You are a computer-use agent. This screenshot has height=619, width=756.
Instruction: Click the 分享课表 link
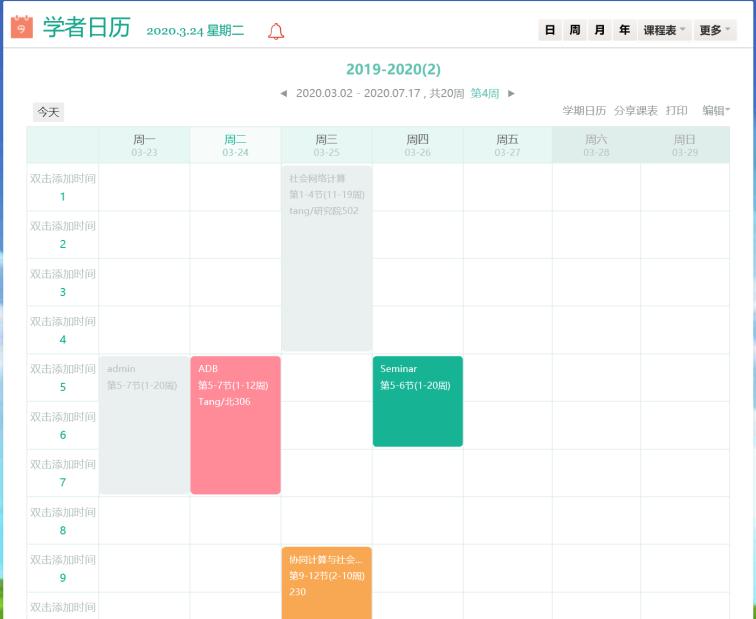click(x=636, y=111)
